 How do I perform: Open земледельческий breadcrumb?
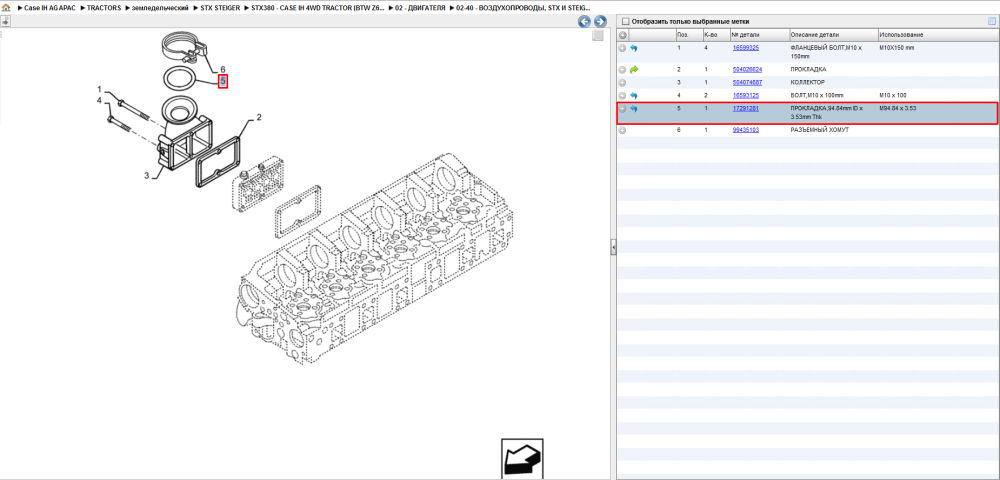(x=160, y=7)
